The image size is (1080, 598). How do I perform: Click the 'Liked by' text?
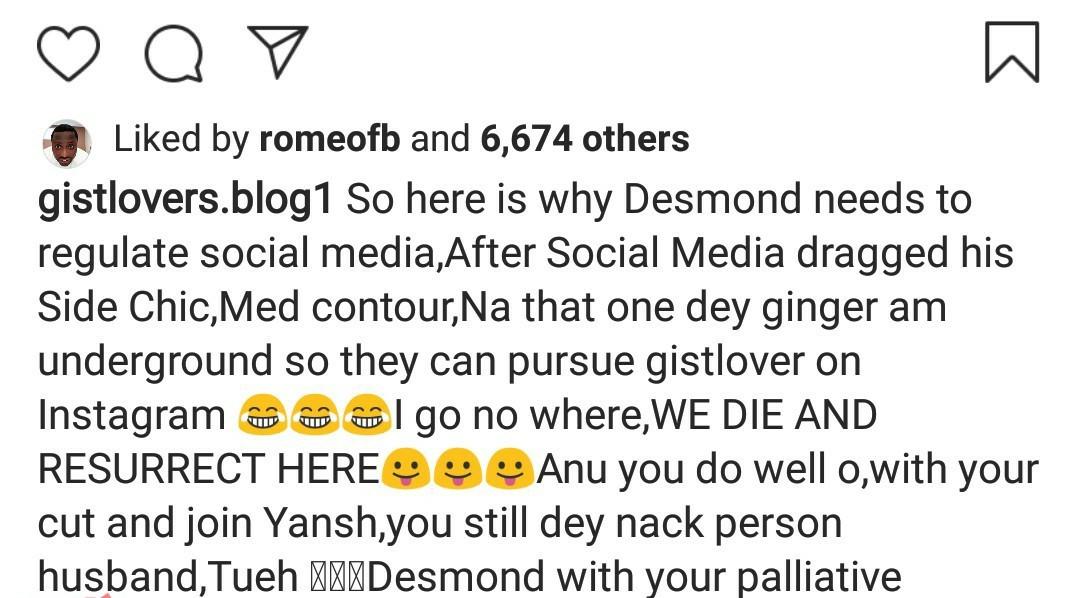point(181,139)
